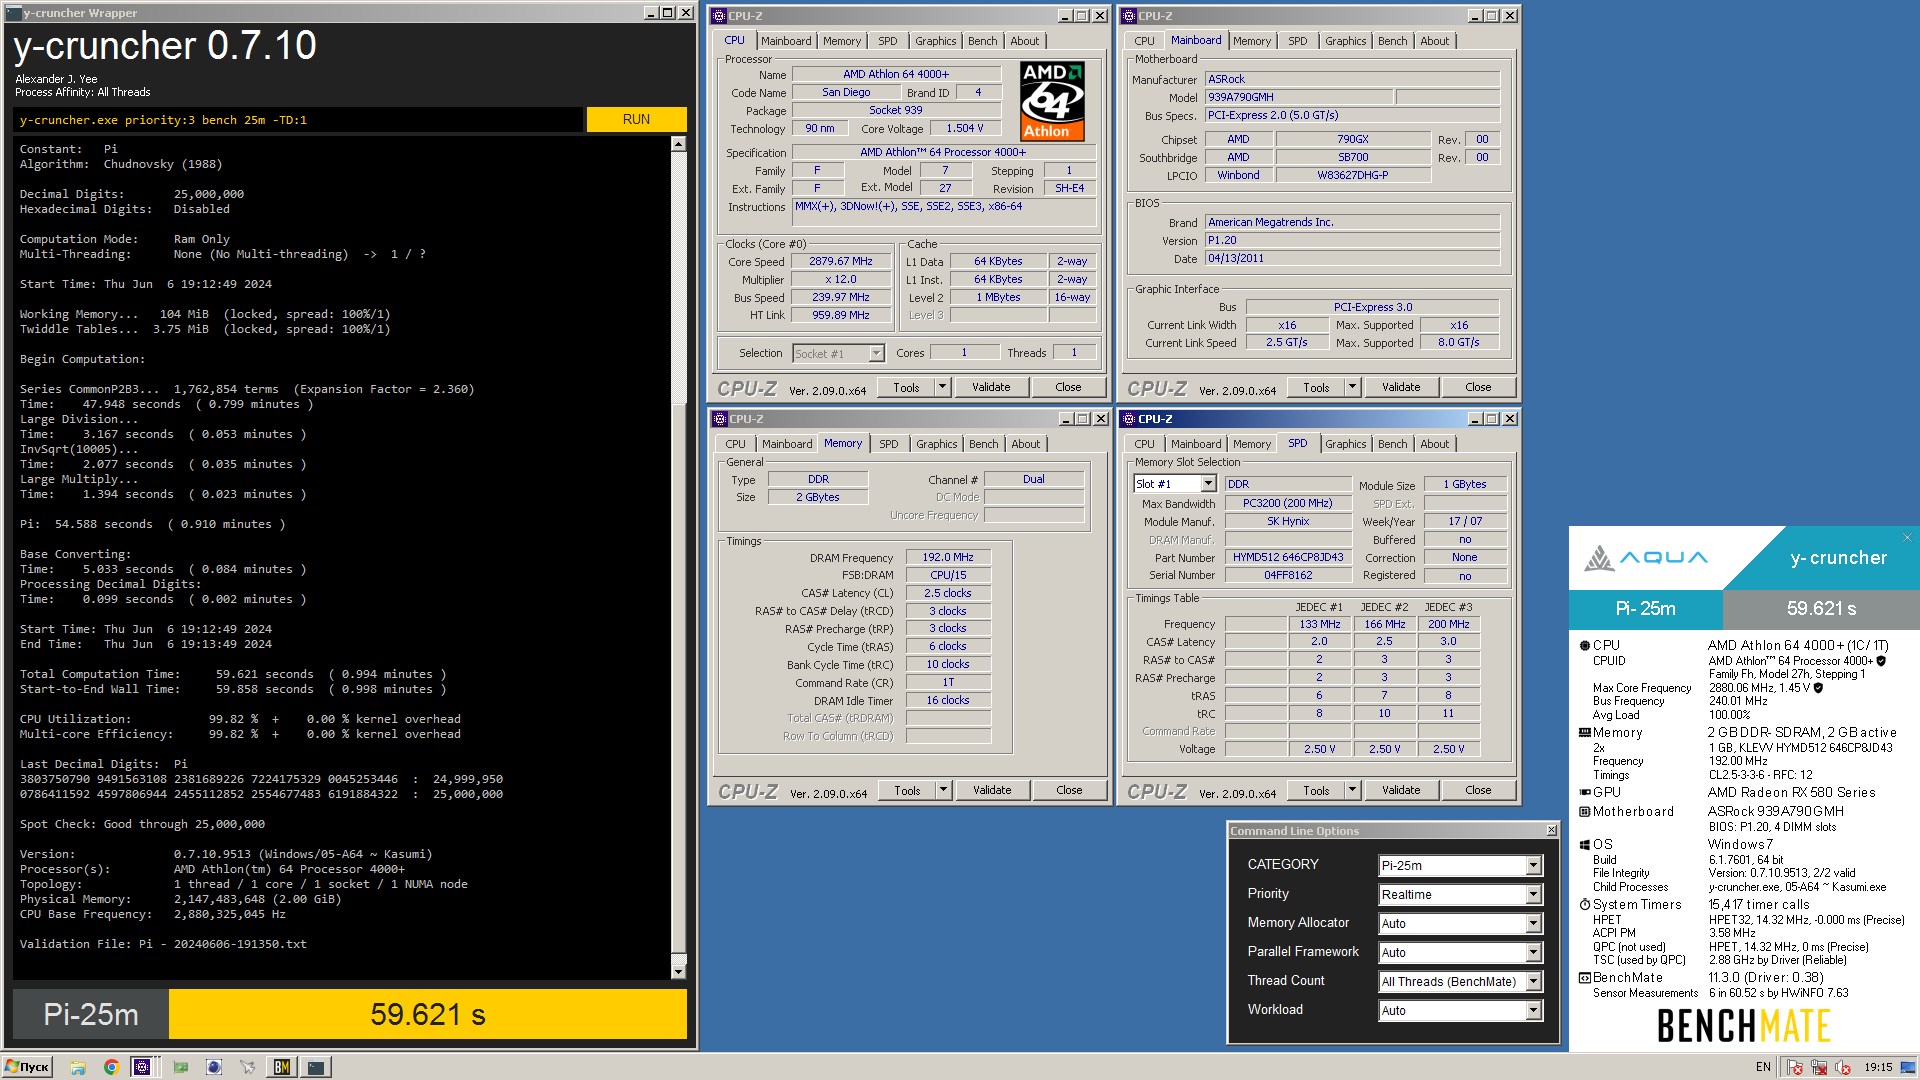Click the y-cruncher output scrollbar down arrow

click(678, 971)
